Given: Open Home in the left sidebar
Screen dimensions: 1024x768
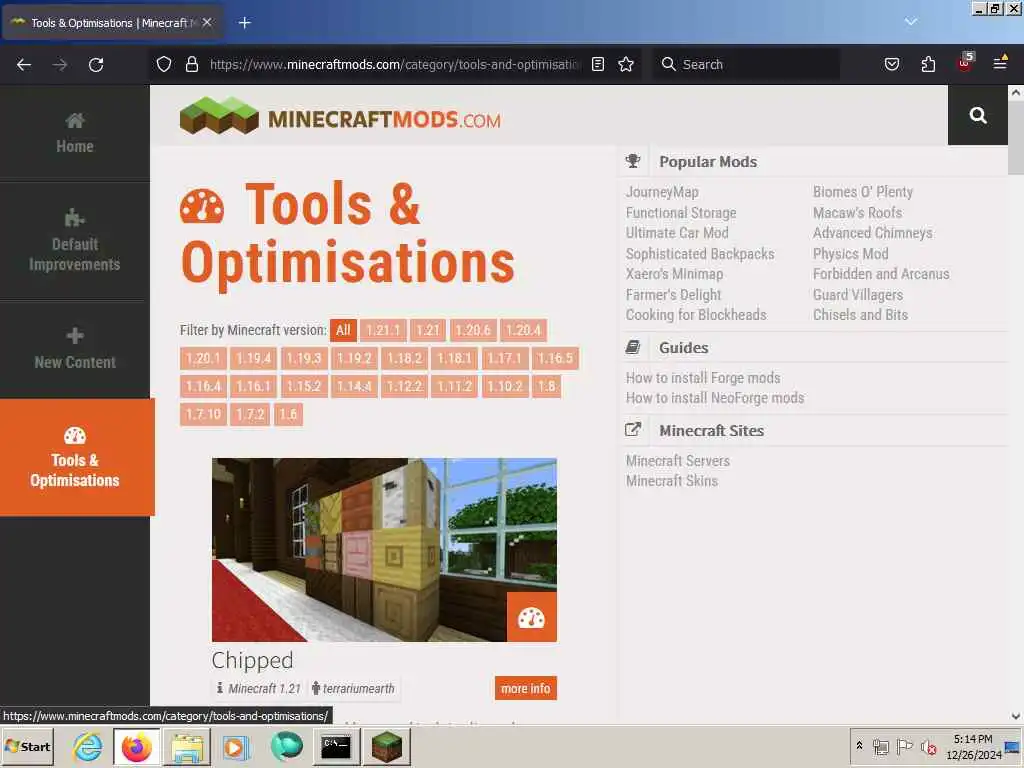Looking at the screenshot, I should 74,133.
